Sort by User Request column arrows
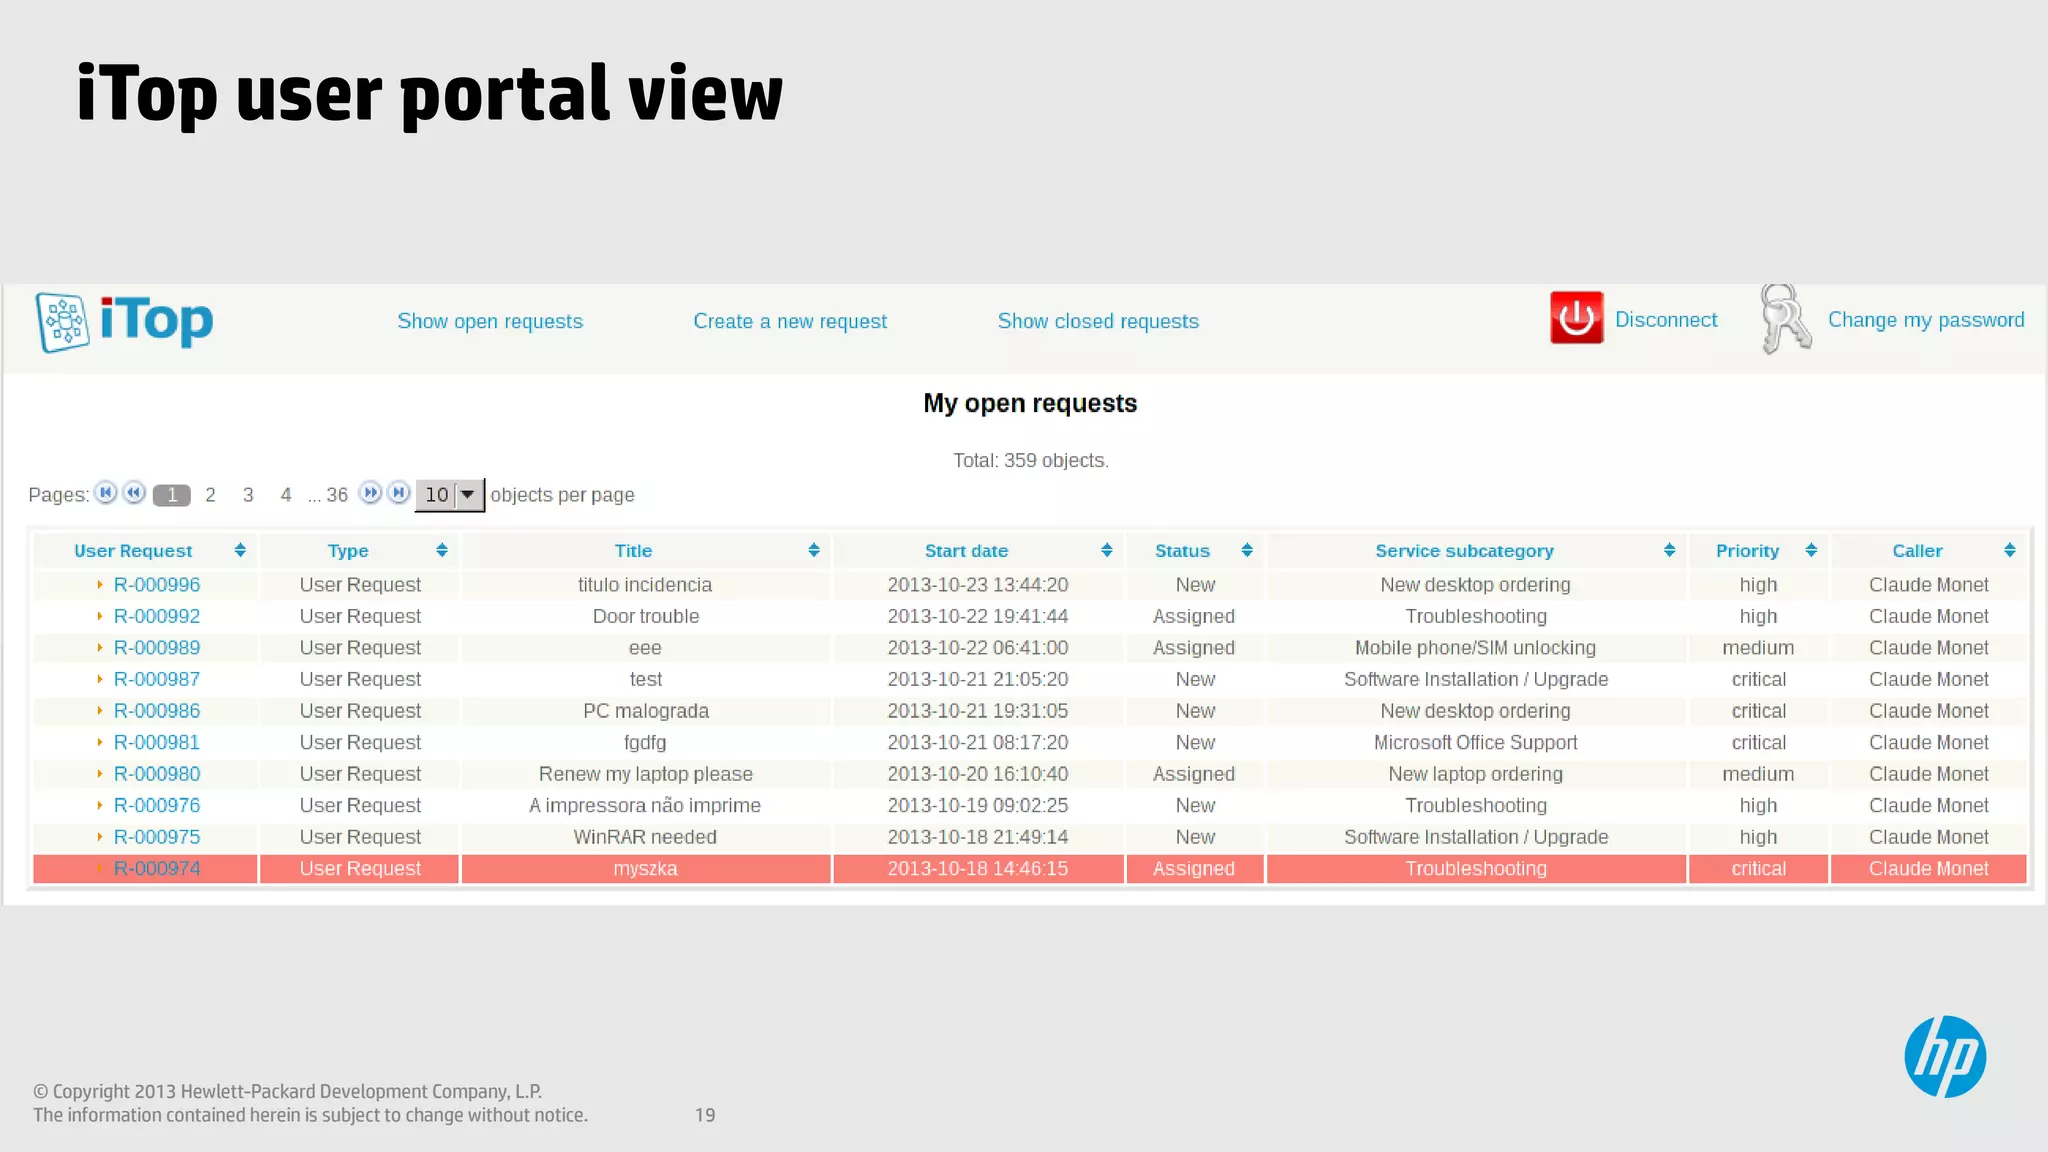The width and height of the screenshot is (2048, 1152). click(240, 551)
